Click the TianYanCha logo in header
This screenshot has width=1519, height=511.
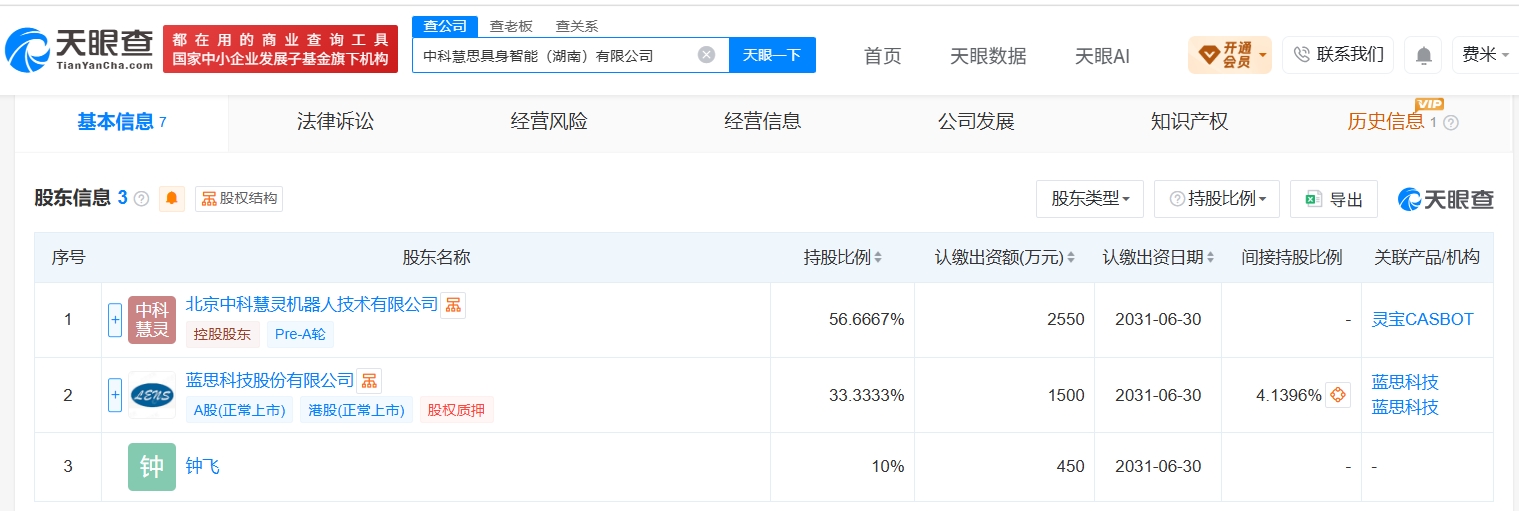click(x=80, y=47)
